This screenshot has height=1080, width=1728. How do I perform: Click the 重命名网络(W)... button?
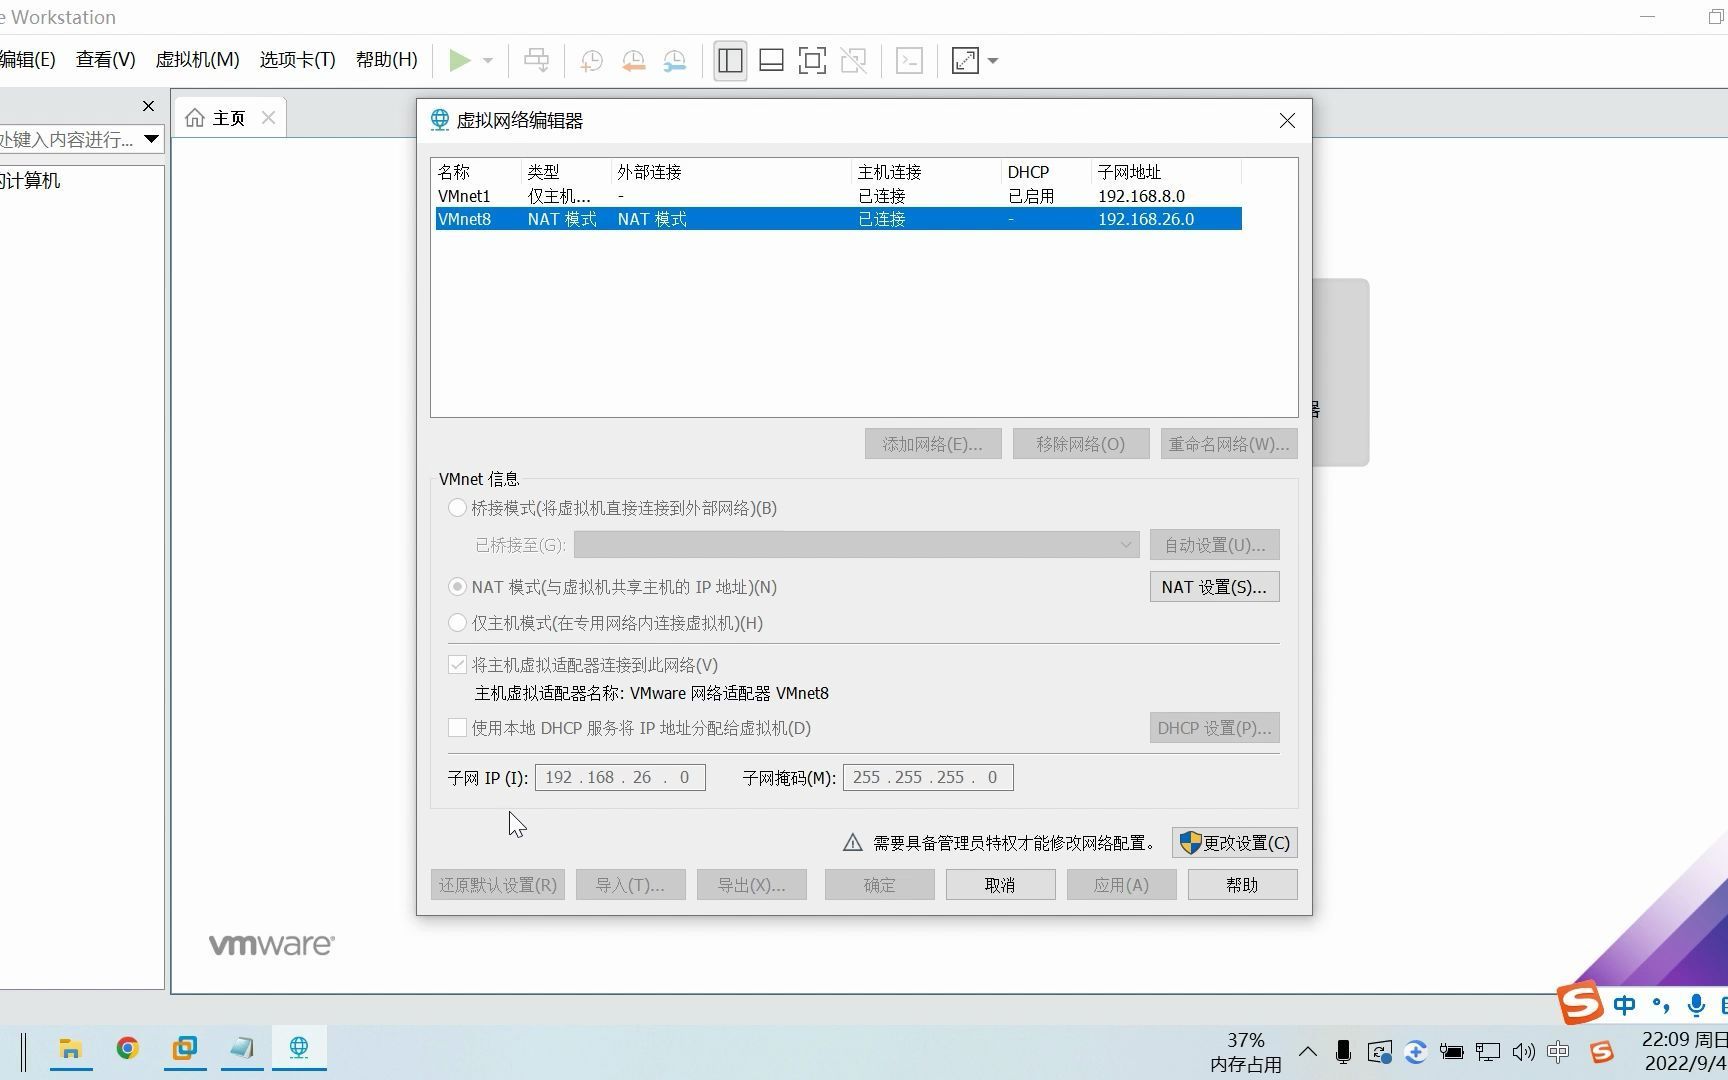(1229, 444)
